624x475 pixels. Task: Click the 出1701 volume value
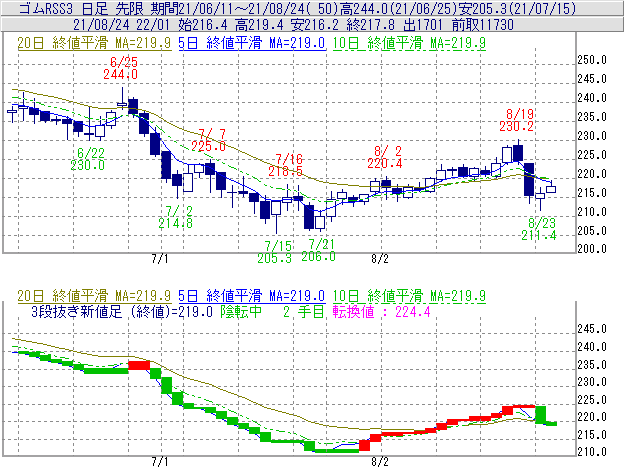[x=423, y=25]
